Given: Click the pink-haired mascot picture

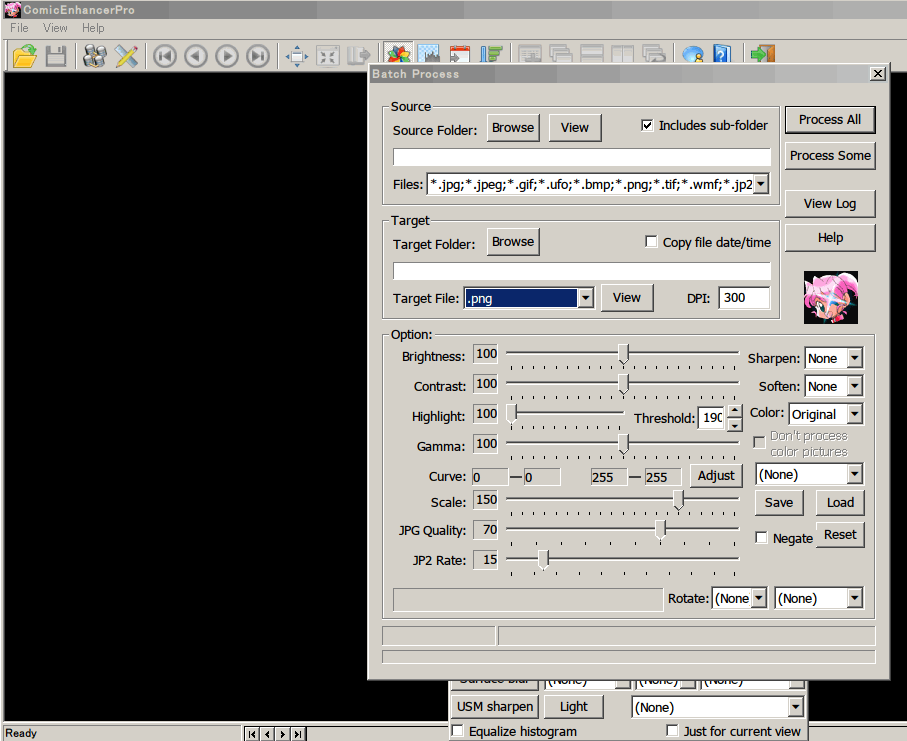Looking at the screenshot, I should click(x=831, y=297).
